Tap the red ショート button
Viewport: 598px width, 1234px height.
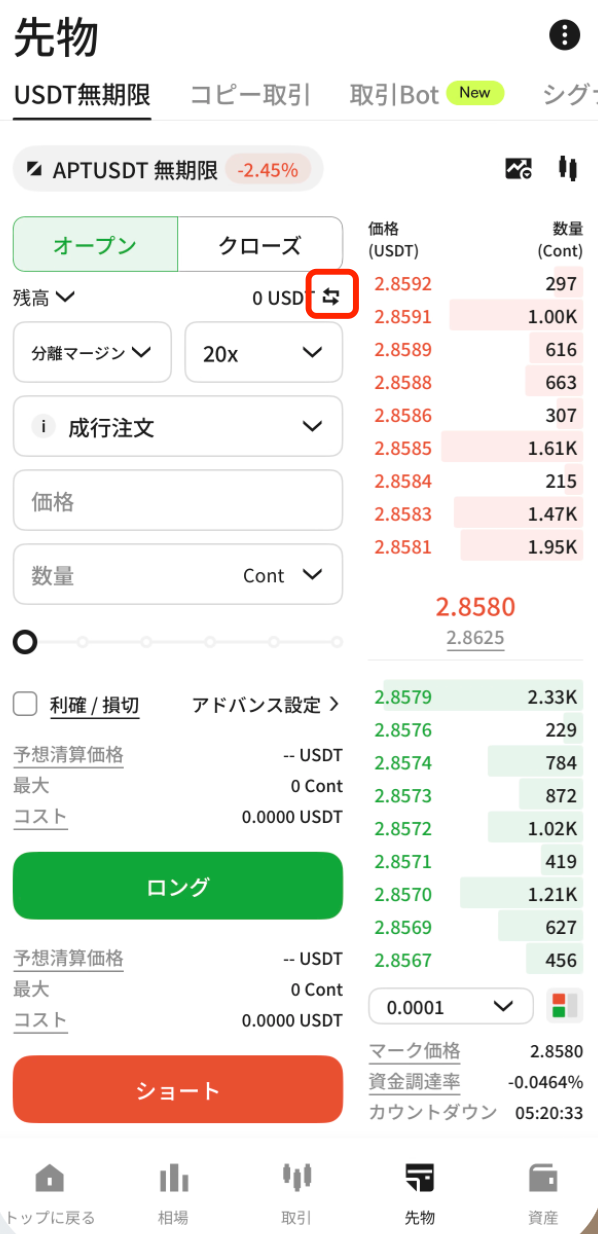[178, 1090]
